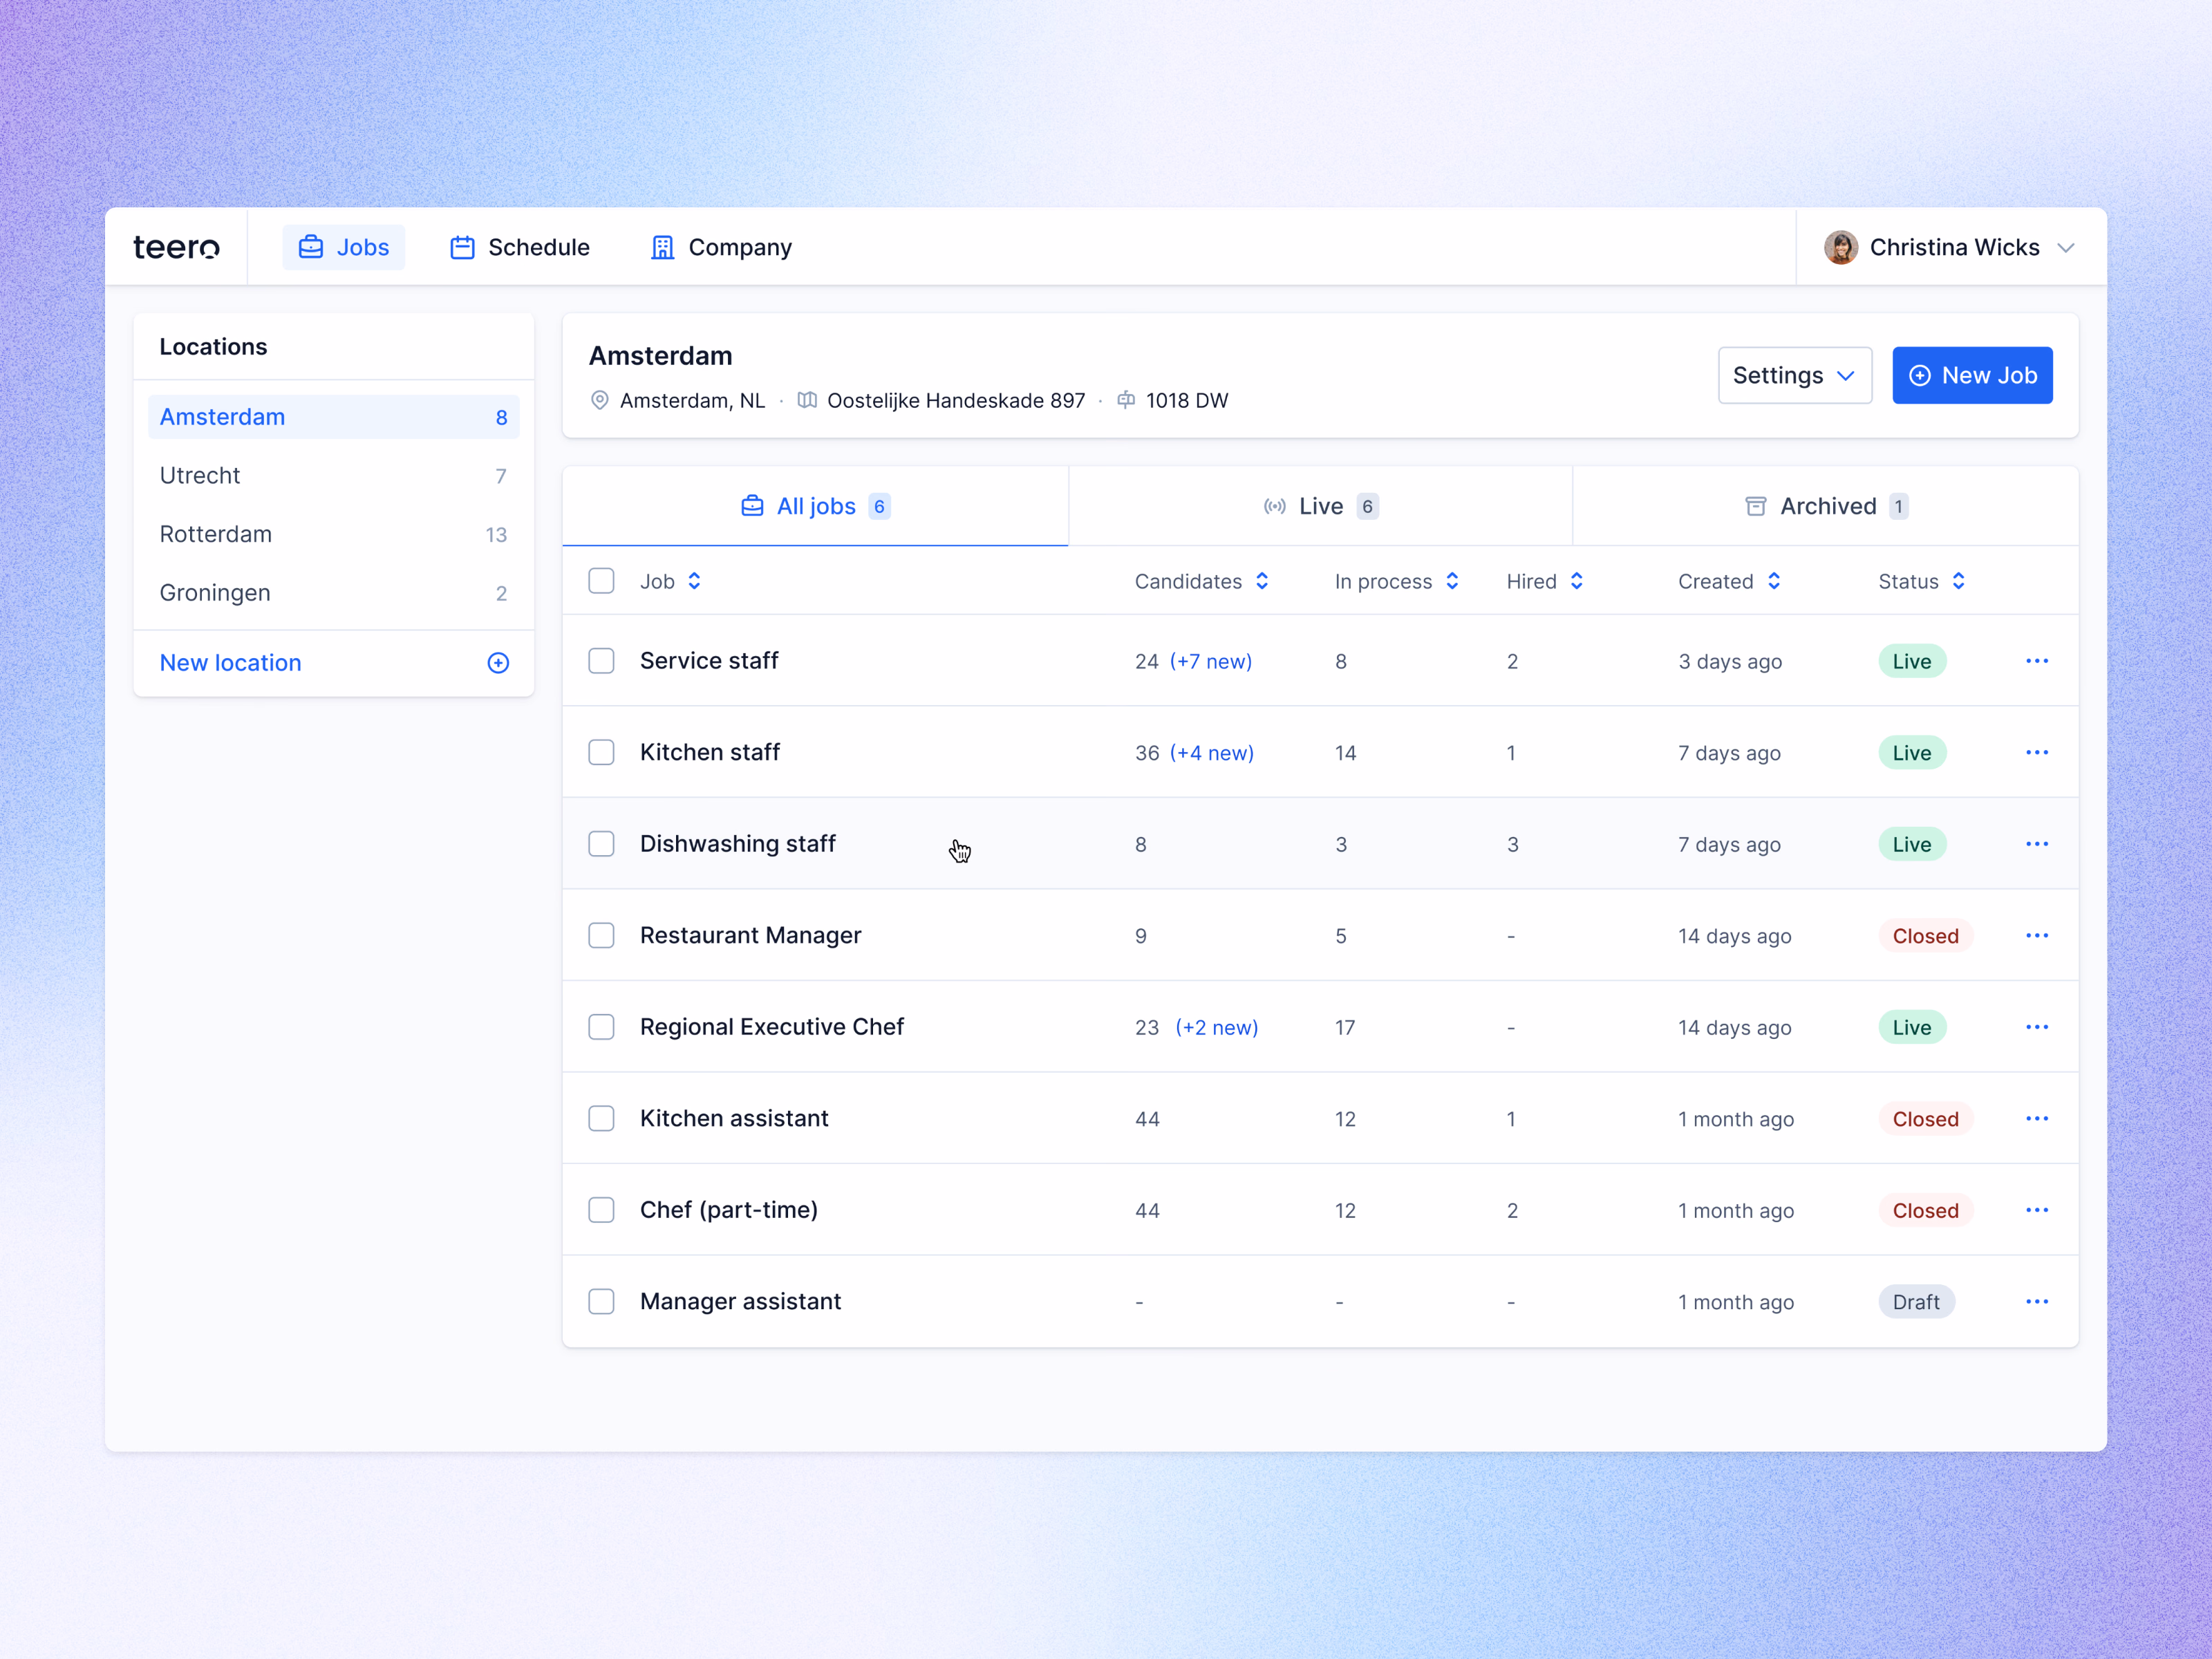This screenshot has width=2212, height=1659.
Task: Expand the Christina Wicks account chevron
Action: click(2066, 248)
